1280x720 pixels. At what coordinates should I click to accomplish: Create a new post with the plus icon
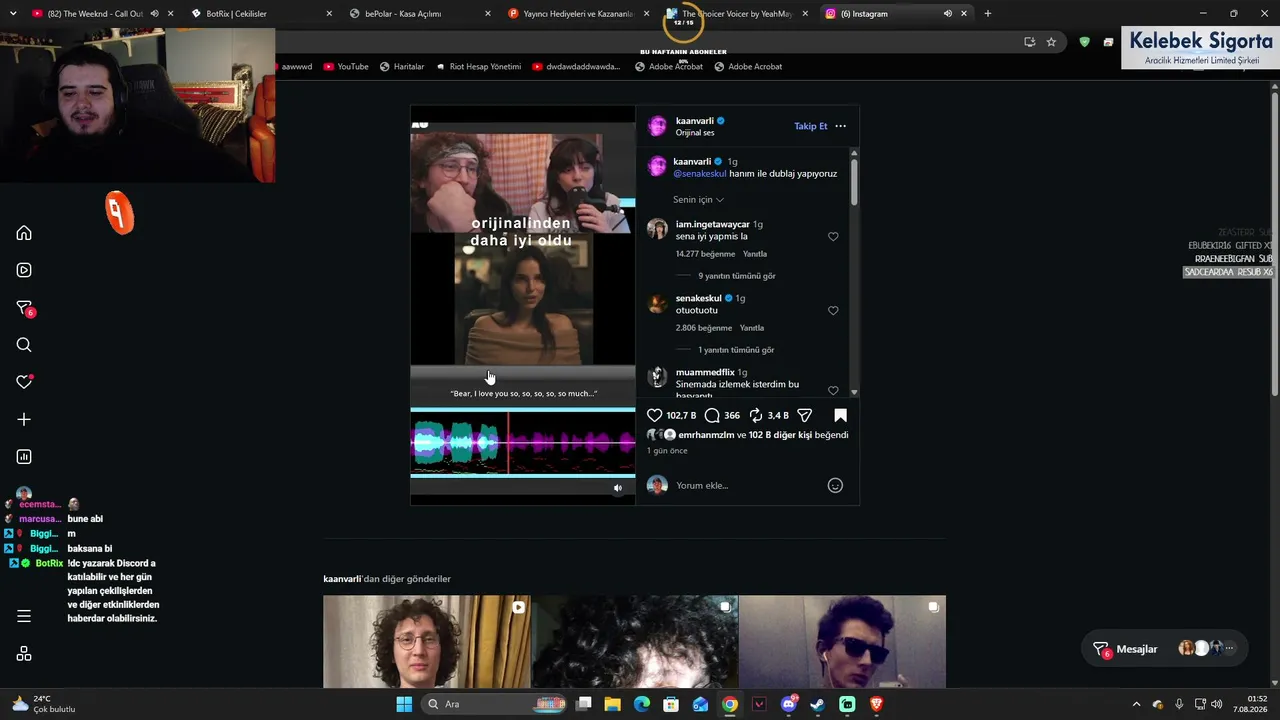pyautogui.click(x=24, y=419)
